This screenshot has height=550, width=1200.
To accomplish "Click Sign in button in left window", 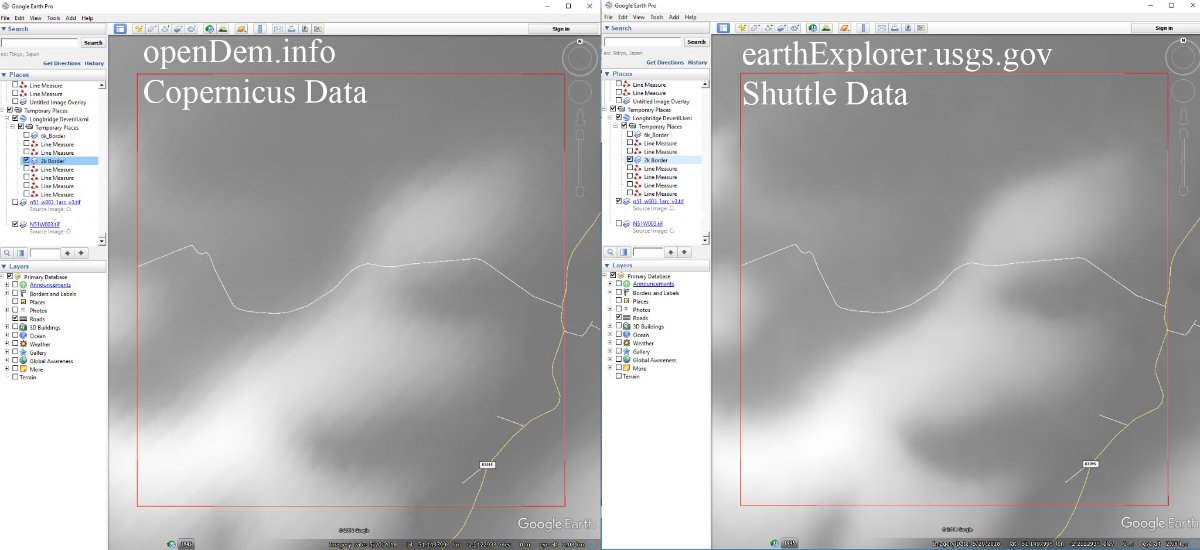I will click(x=561, y=29).
